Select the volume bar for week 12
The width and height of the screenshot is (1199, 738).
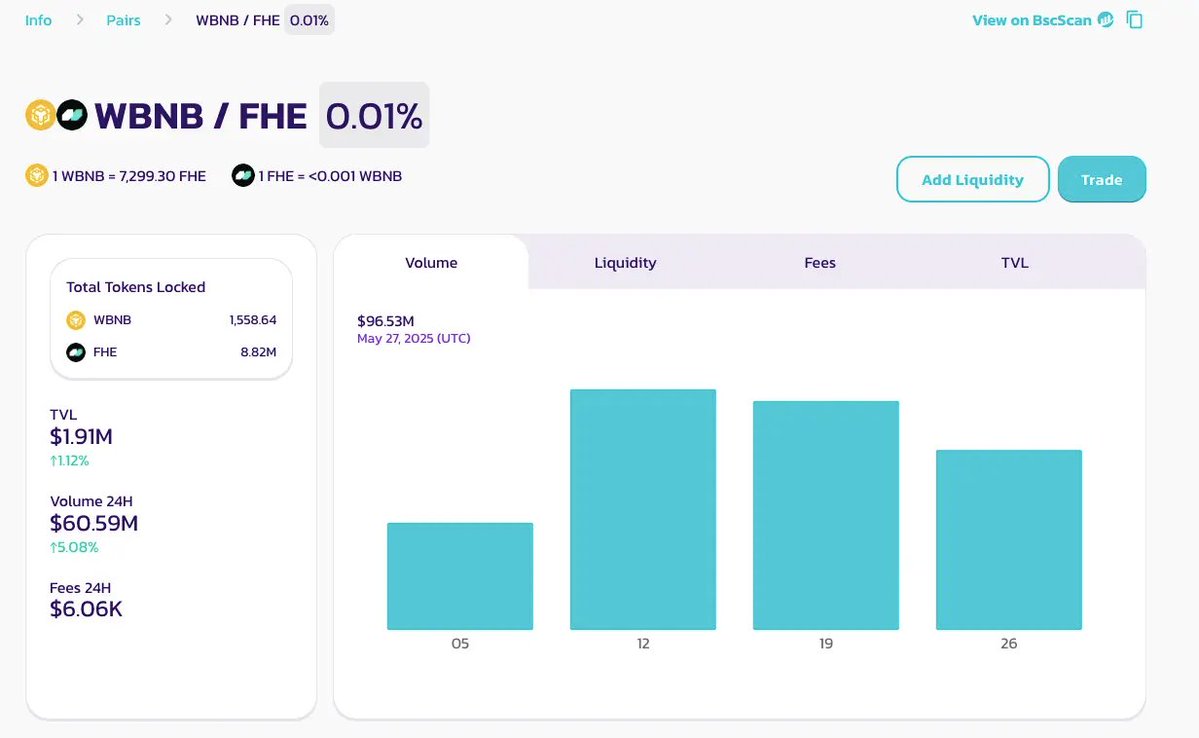coord(643,510)
